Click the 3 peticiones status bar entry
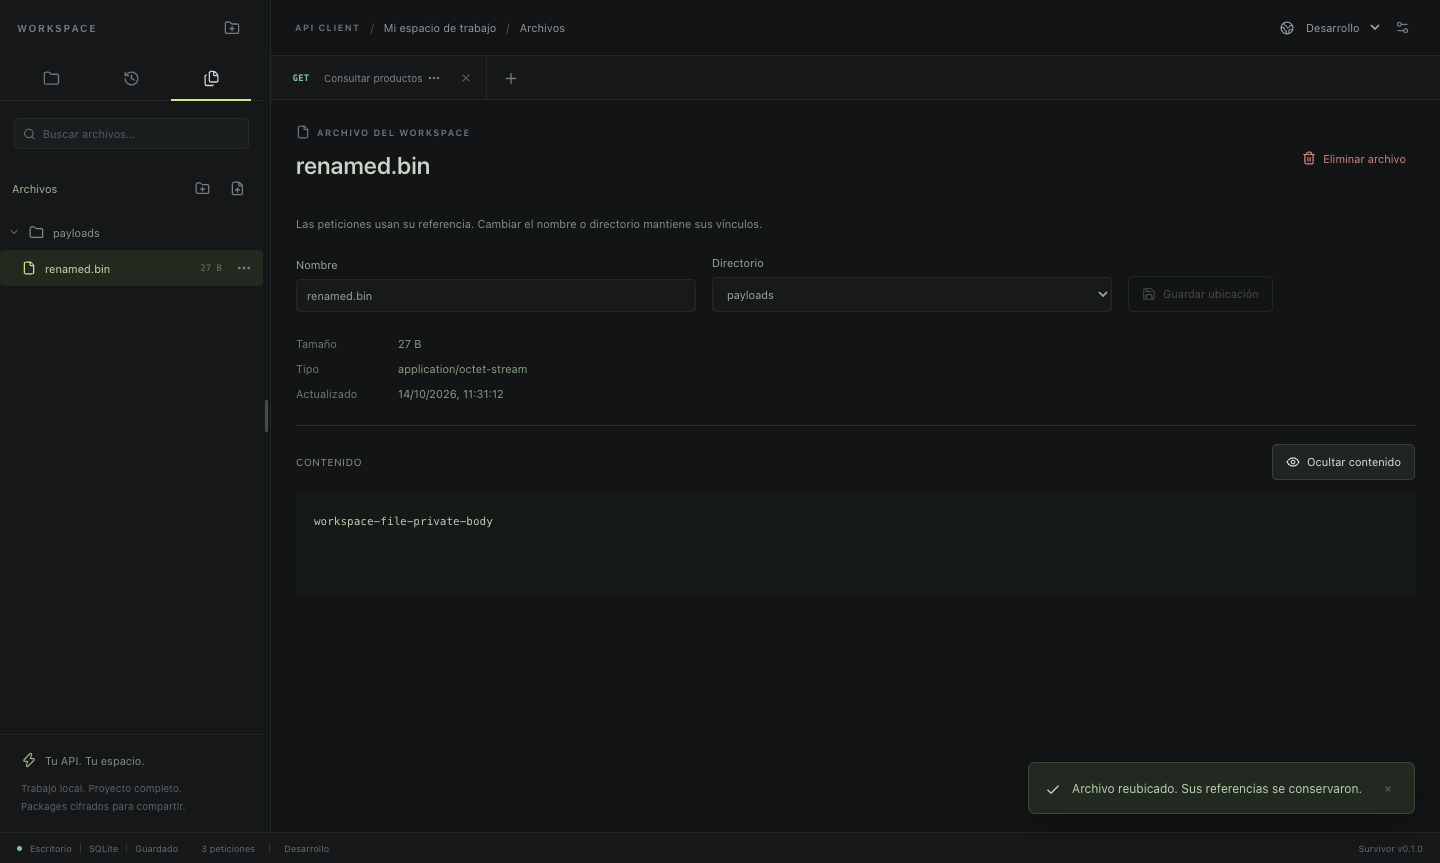This screenshot has width=1440, height=863. coord(228,849)
